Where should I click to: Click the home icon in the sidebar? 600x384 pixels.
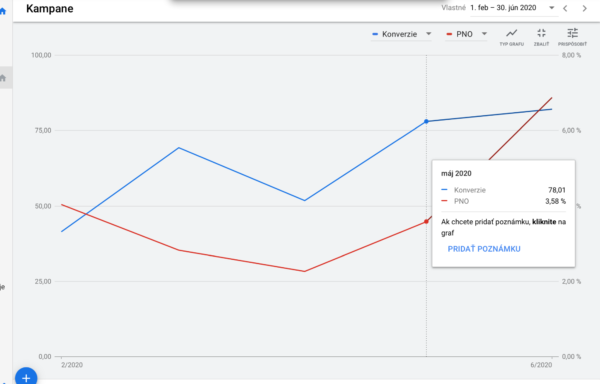click(x=3, y=11)
